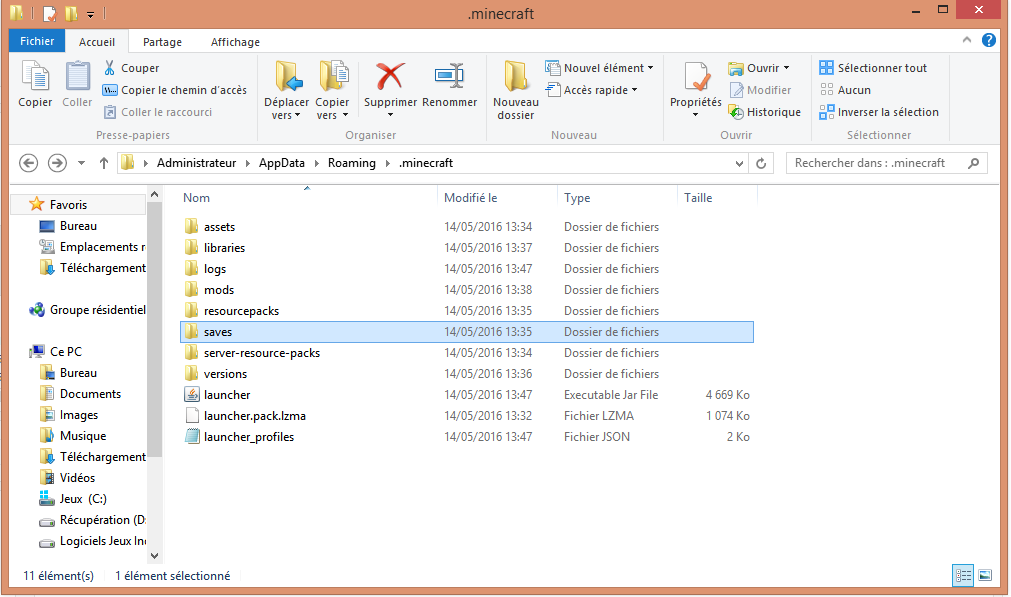
Task: Switch to the Affichage tab
Action: pos(235,42)
